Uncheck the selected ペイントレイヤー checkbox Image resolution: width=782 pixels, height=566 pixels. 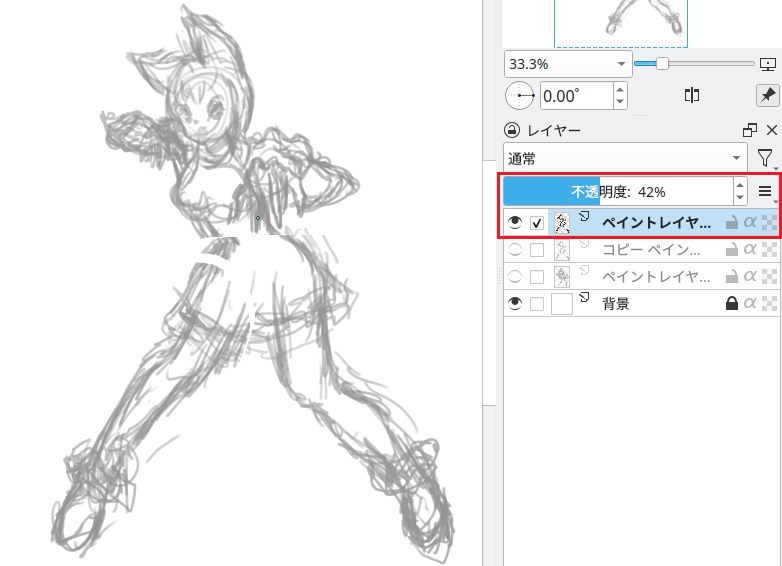[x=538, y=222]
